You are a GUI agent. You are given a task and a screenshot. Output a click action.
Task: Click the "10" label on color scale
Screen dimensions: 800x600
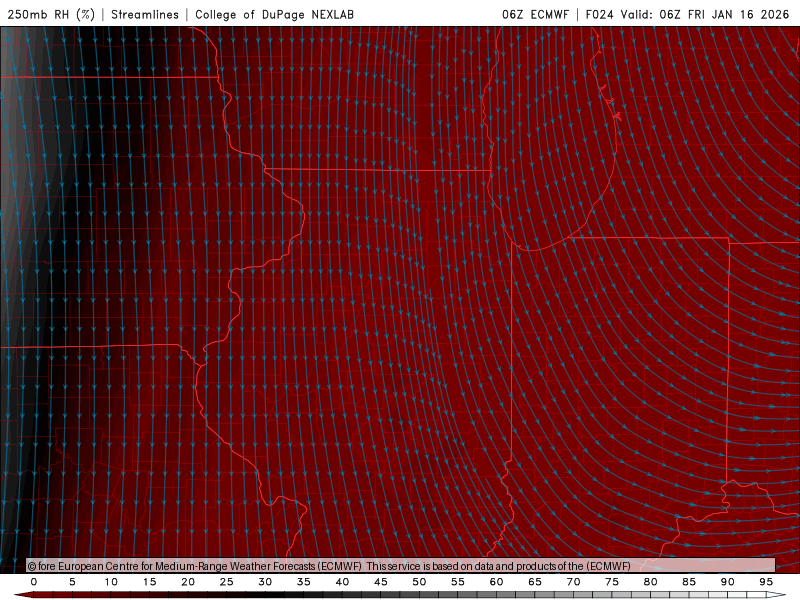(111, 582)
